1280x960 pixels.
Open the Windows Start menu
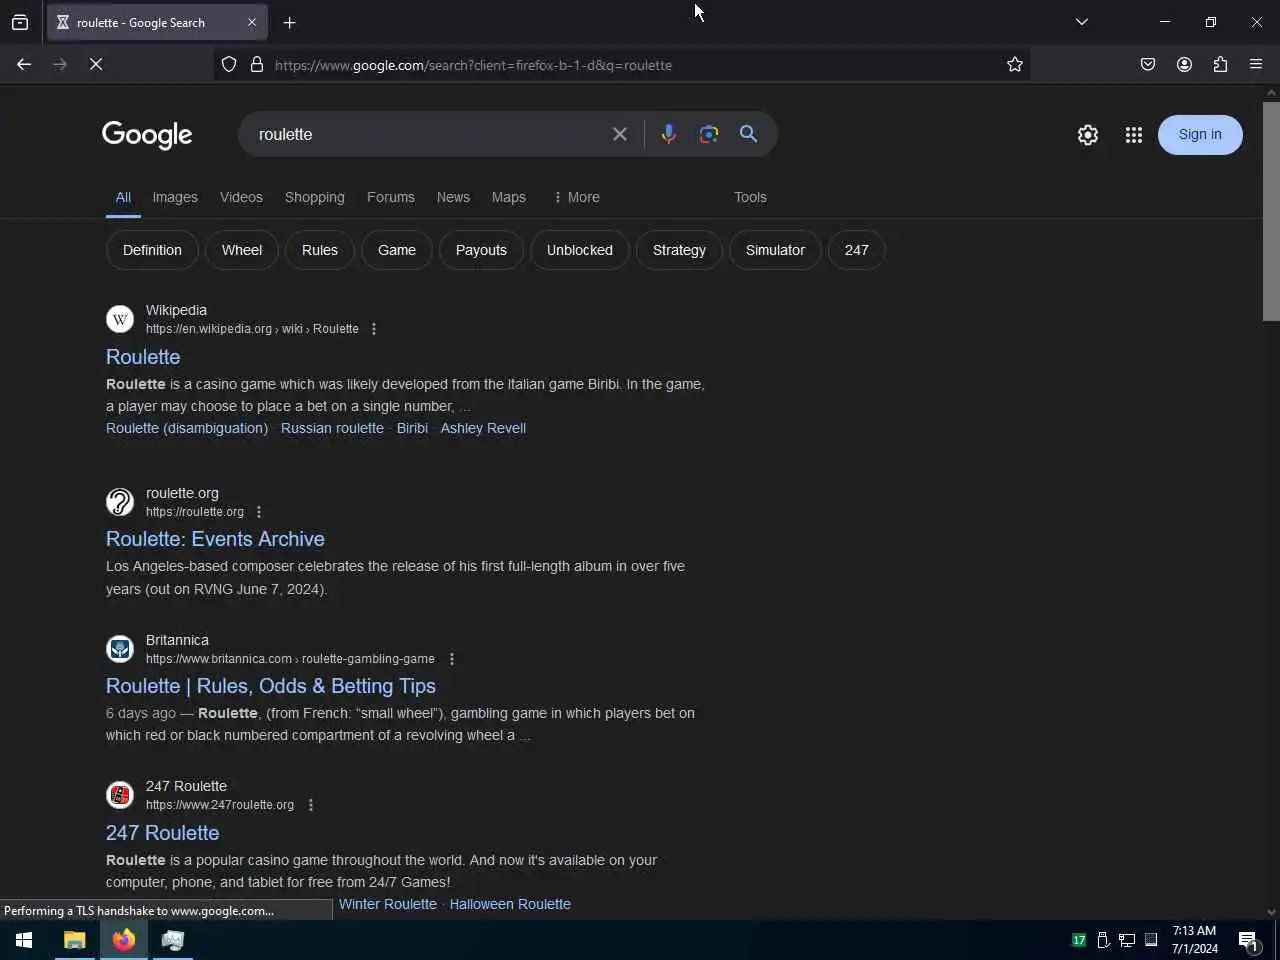point(24,940)
